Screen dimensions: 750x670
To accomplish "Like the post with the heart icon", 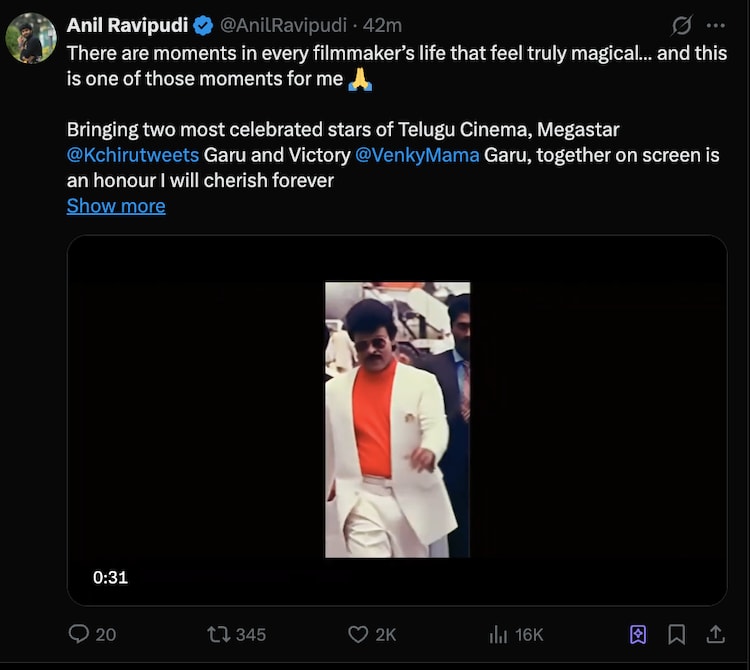I will tap(358, 634).
